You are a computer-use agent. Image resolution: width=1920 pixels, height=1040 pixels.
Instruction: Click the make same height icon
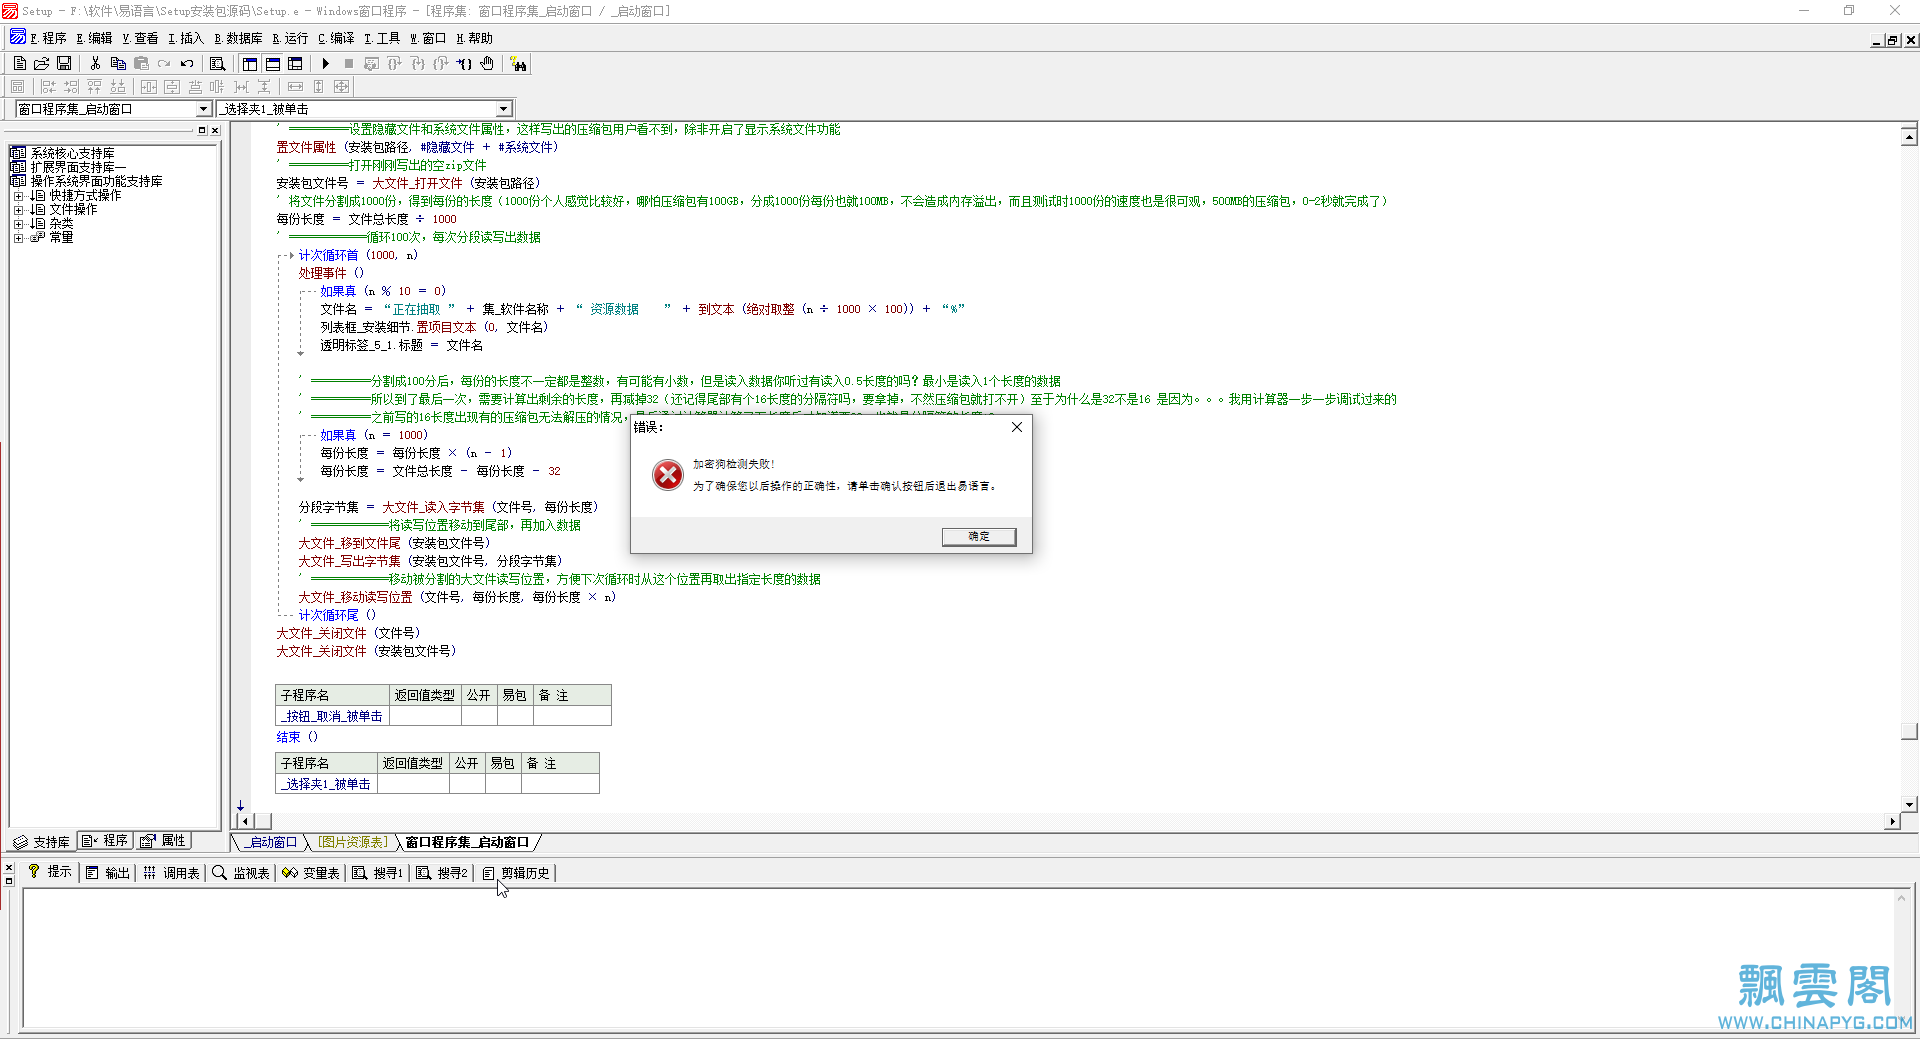coord(318,86)
